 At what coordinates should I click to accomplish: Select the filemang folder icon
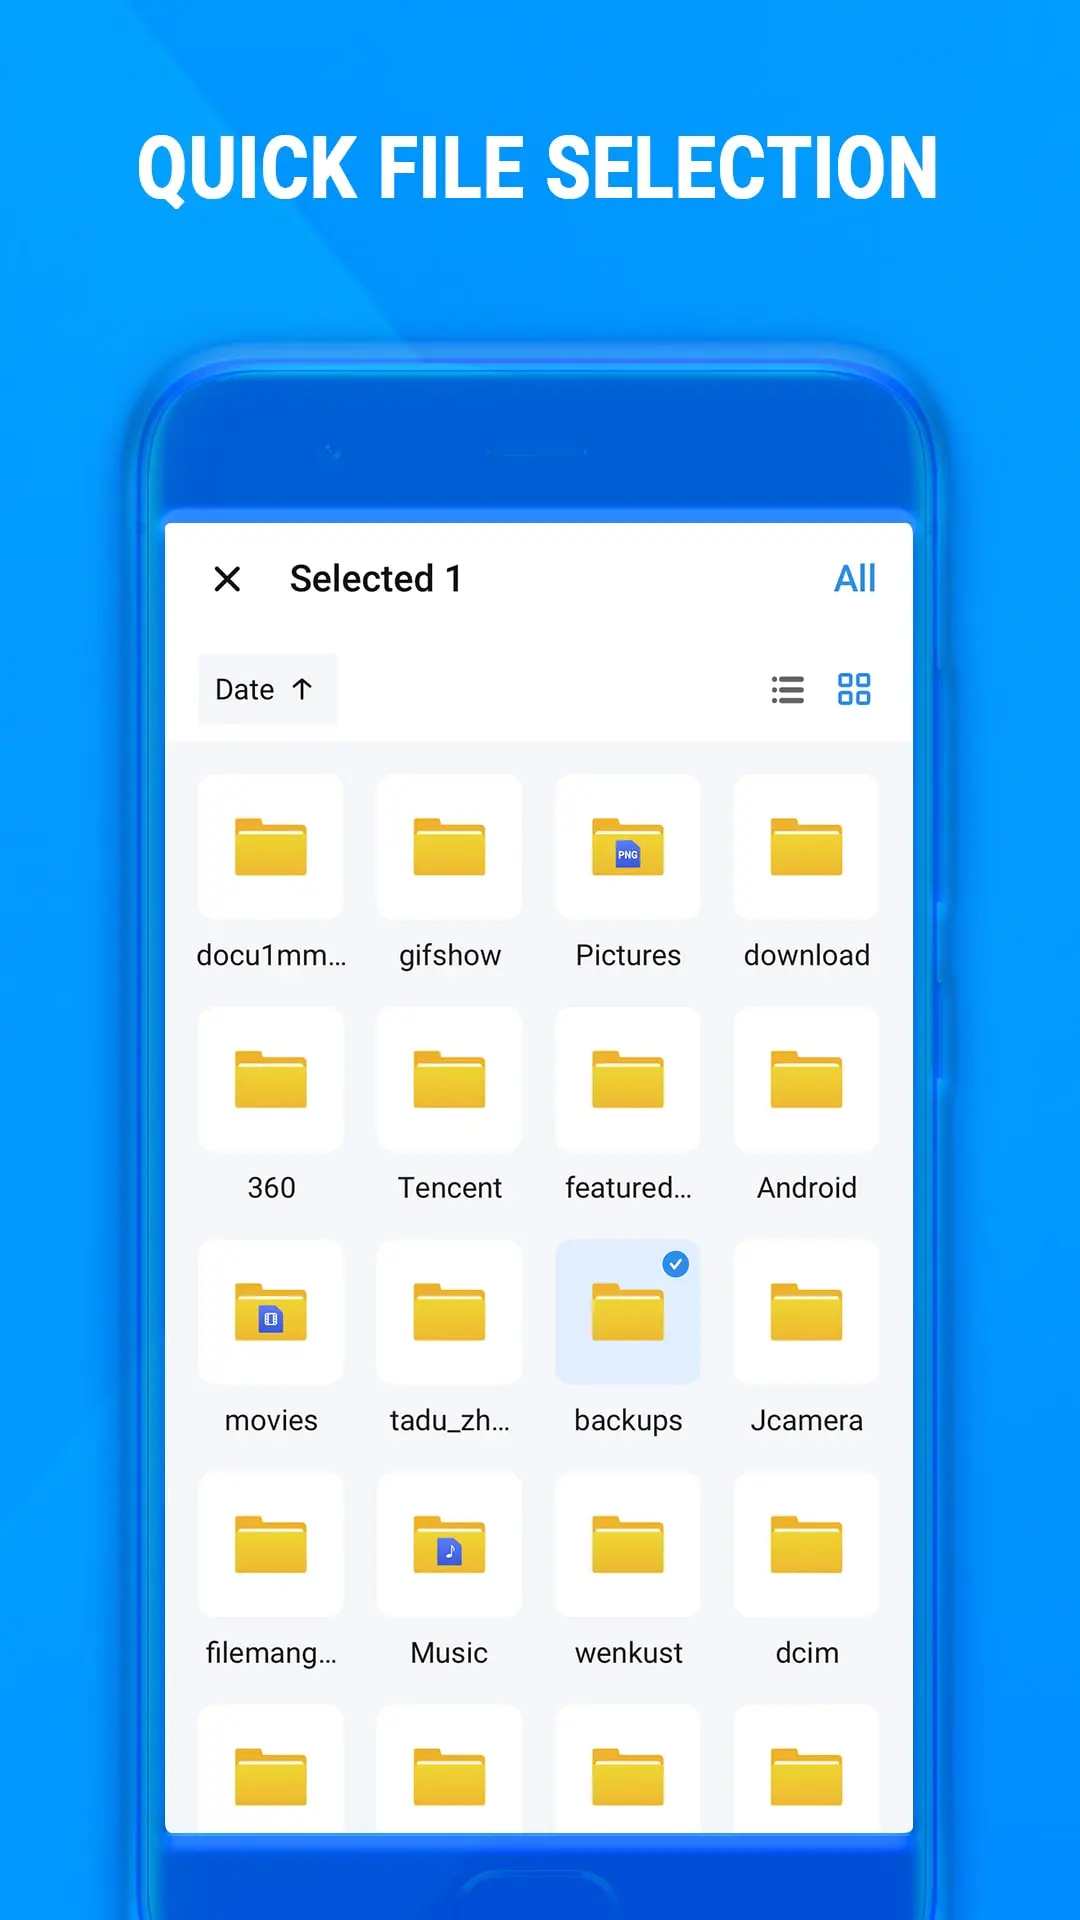click(271, 1545)
